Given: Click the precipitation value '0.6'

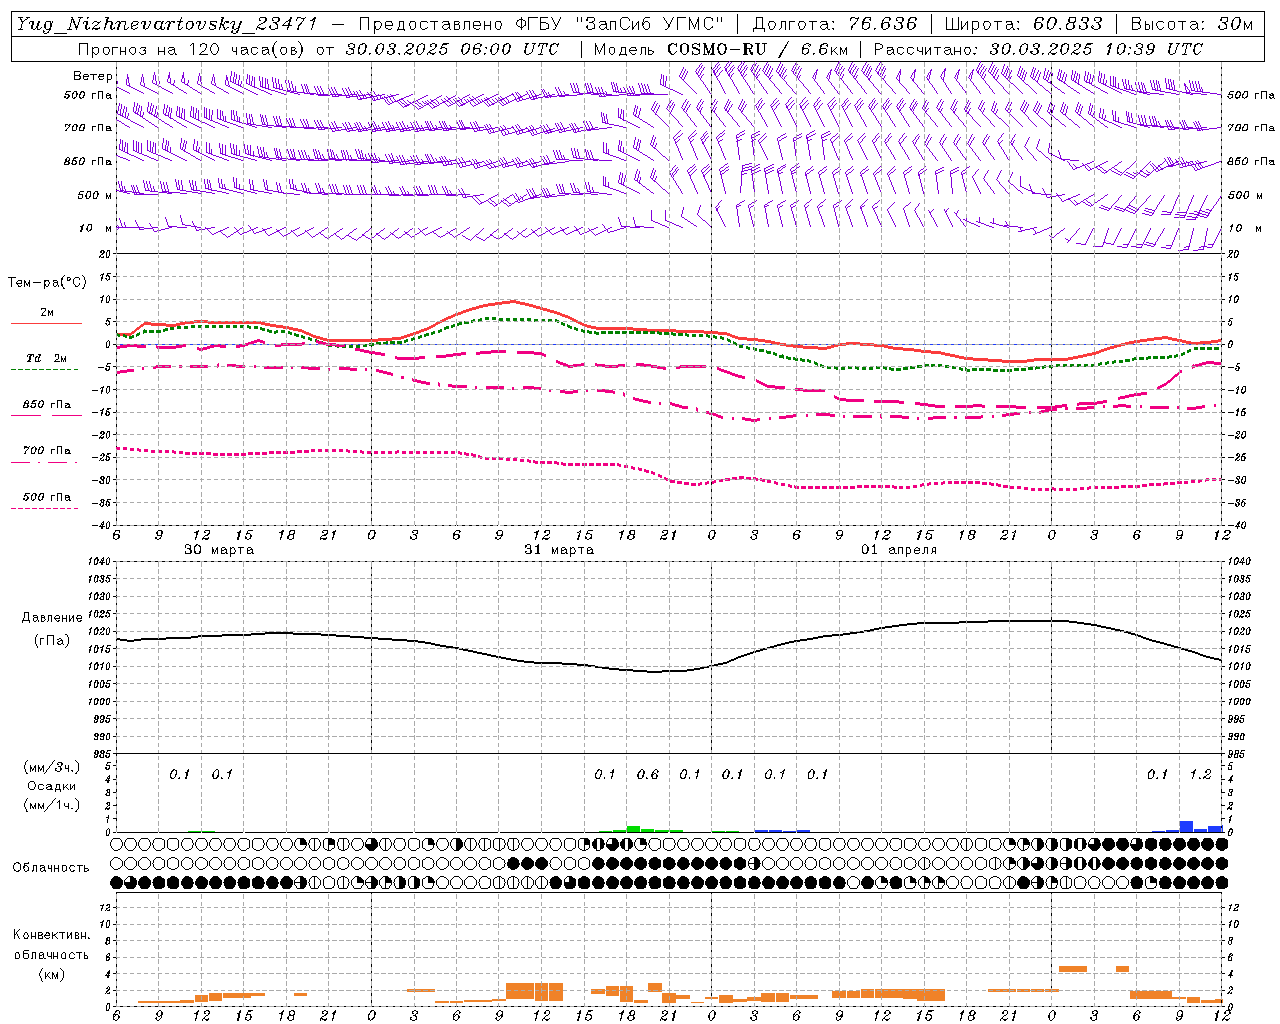Looking at the screenshot, I should pyautogui.click(x=648, y=774).
